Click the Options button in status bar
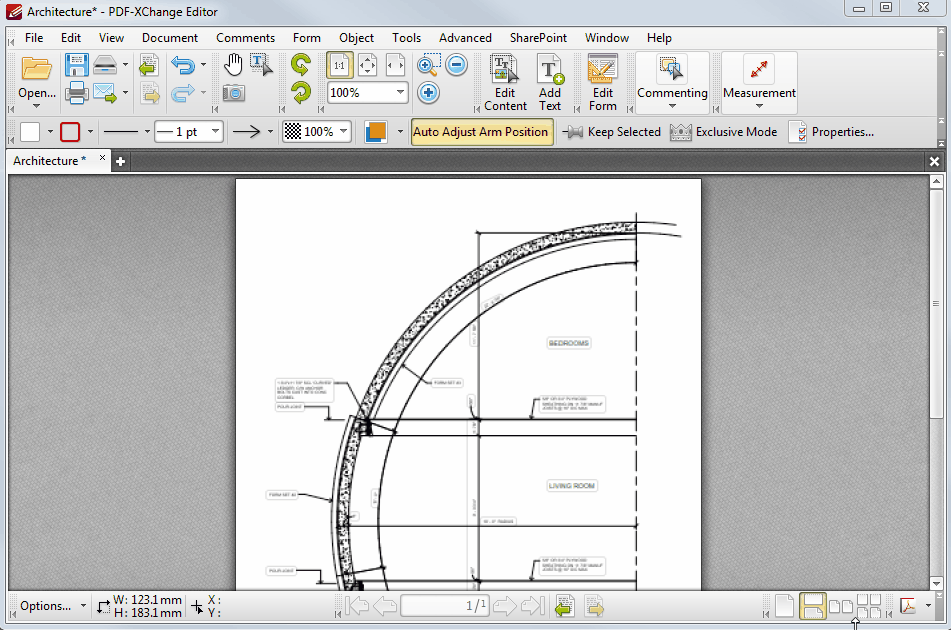The image size is (951, 630). click(44, 606)
